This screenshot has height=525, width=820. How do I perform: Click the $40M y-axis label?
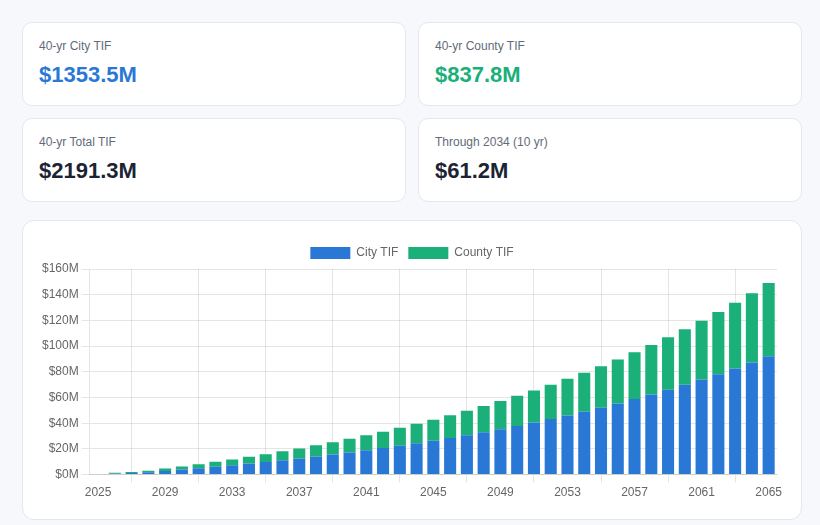point(63,423)
